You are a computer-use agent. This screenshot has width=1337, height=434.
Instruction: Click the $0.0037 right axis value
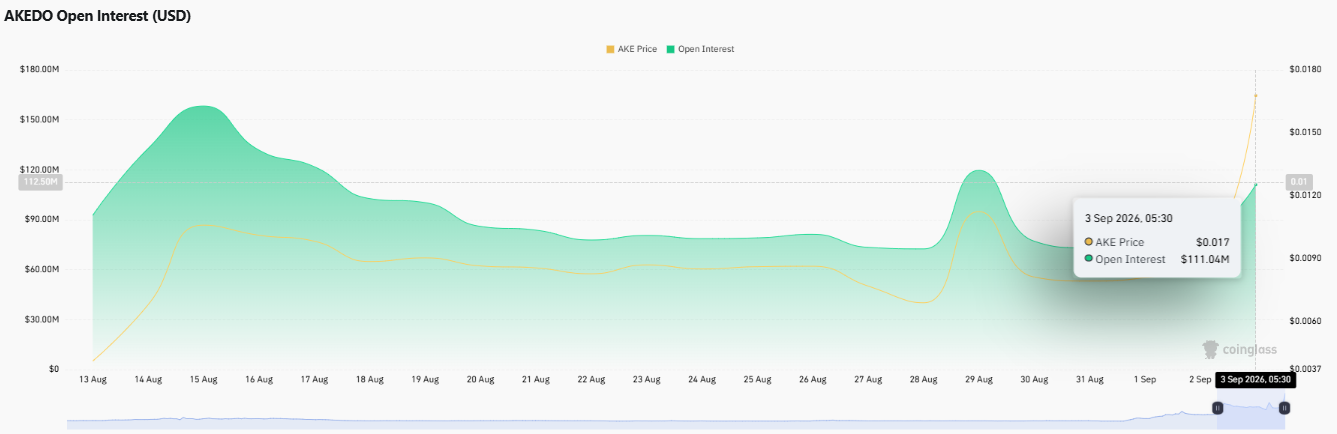pos(1305,369)
